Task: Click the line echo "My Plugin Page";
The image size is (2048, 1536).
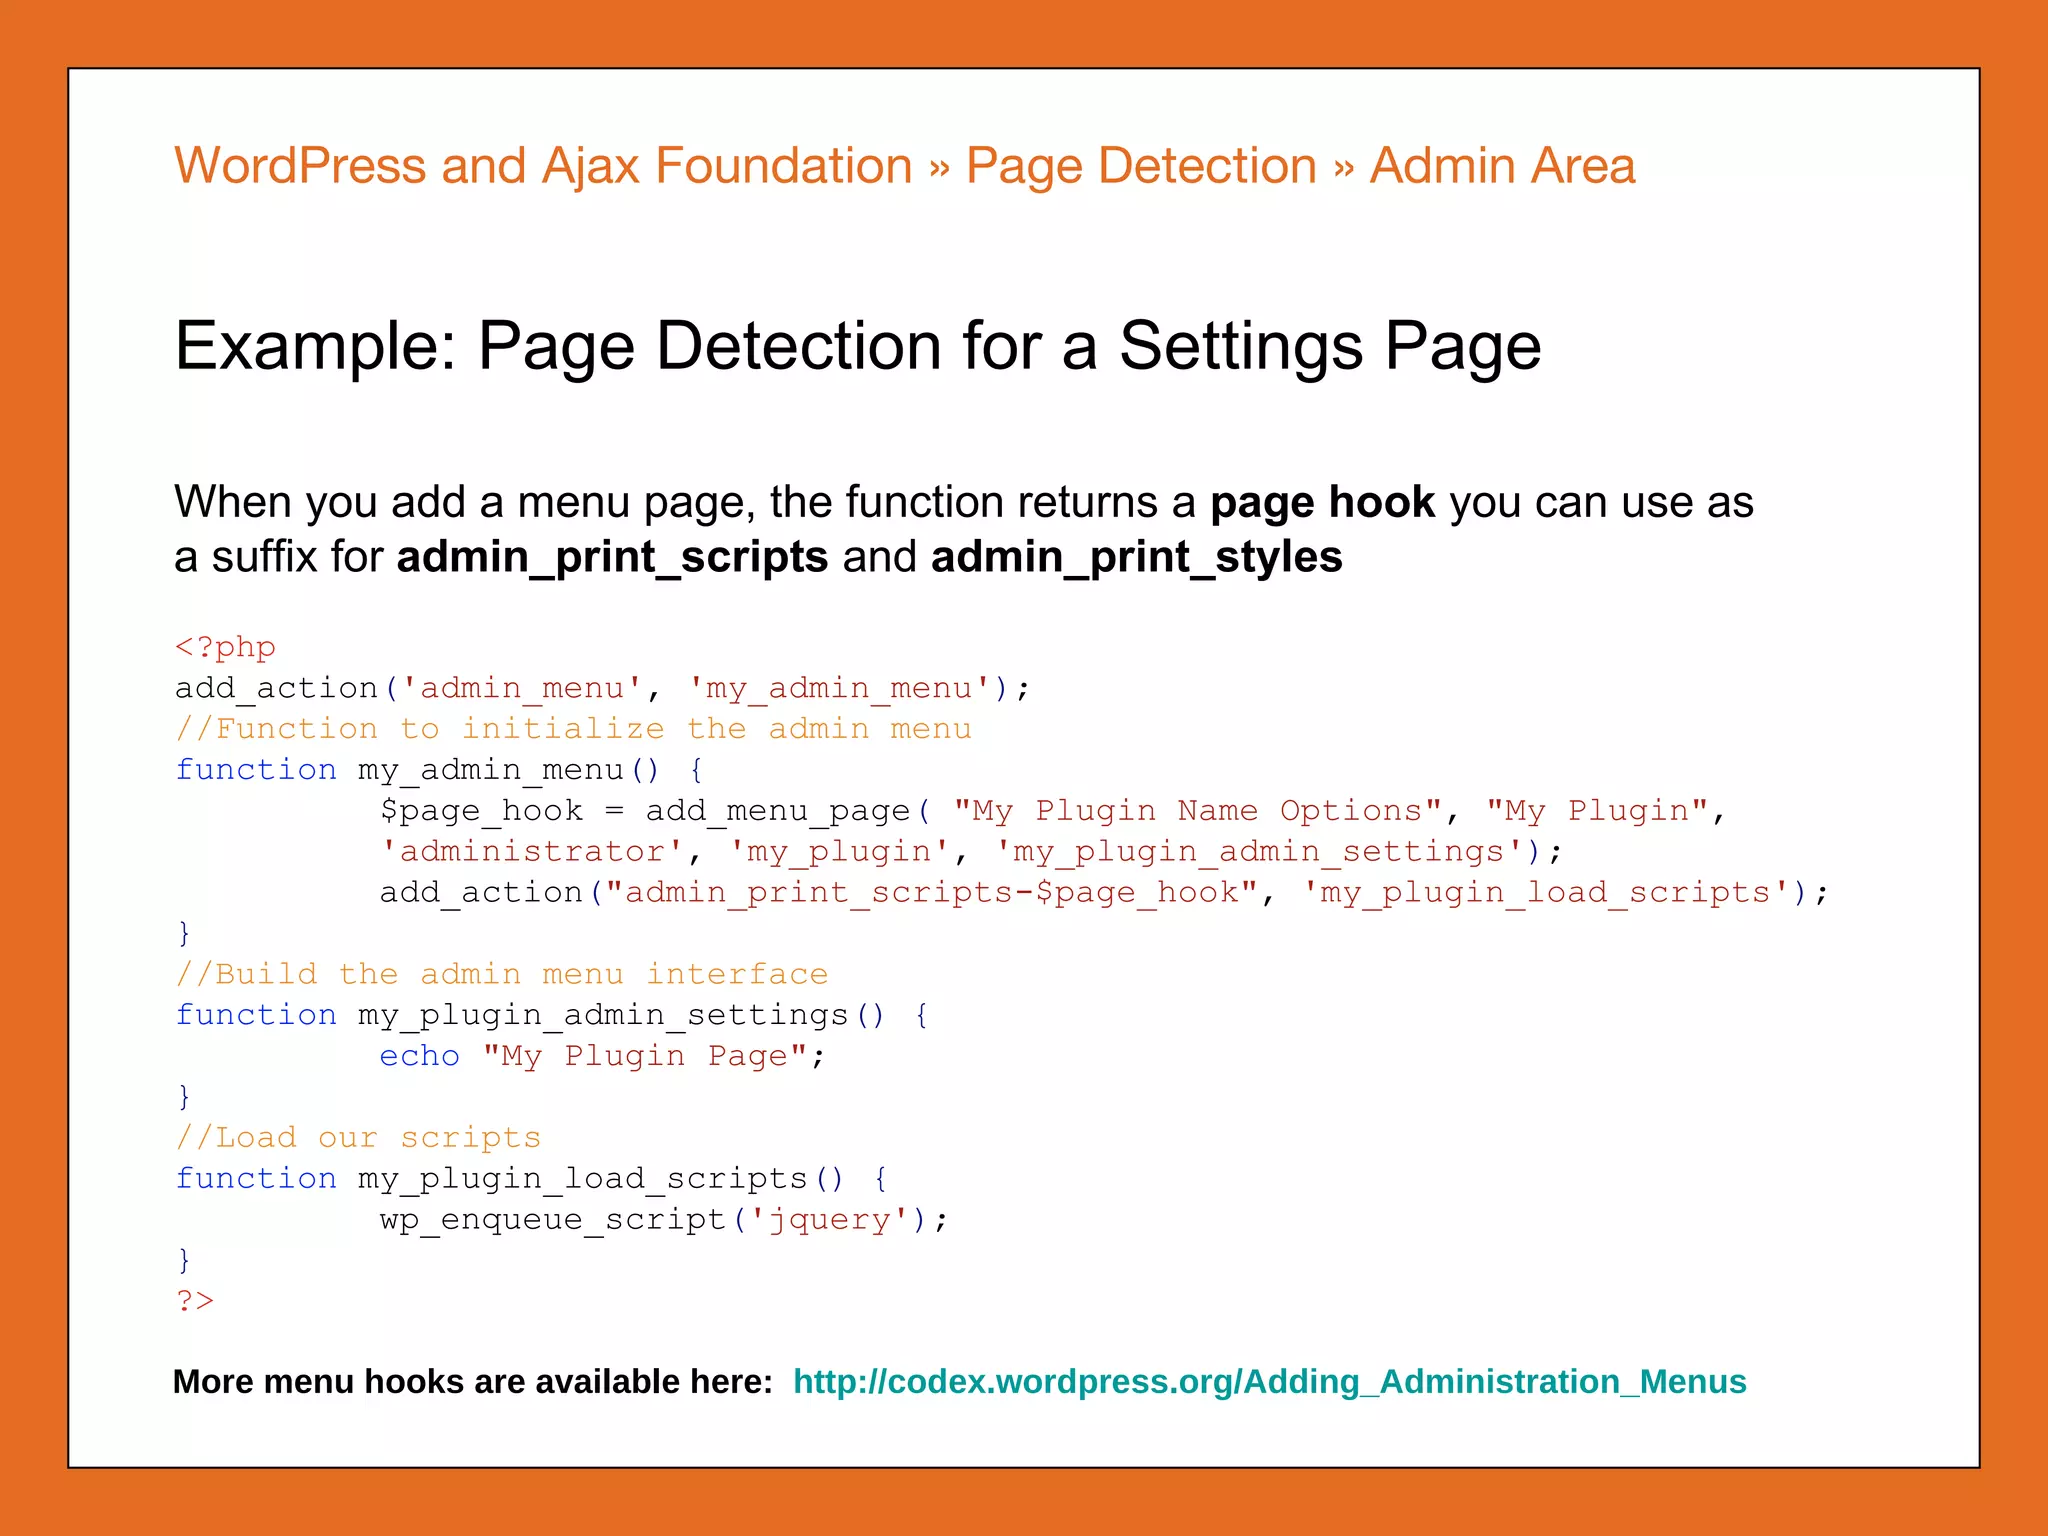Action: click(x=603, y=1057)
